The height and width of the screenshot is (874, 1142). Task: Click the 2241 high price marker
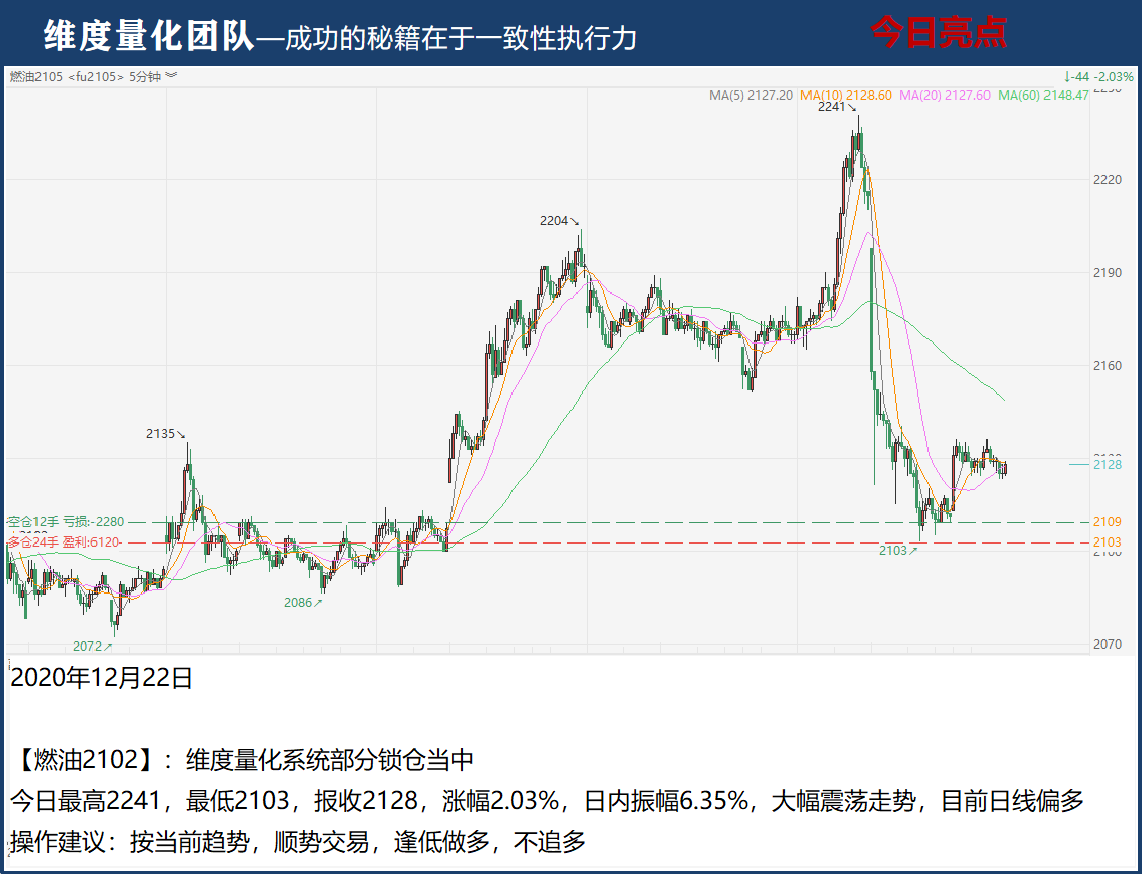click(831, 107)
